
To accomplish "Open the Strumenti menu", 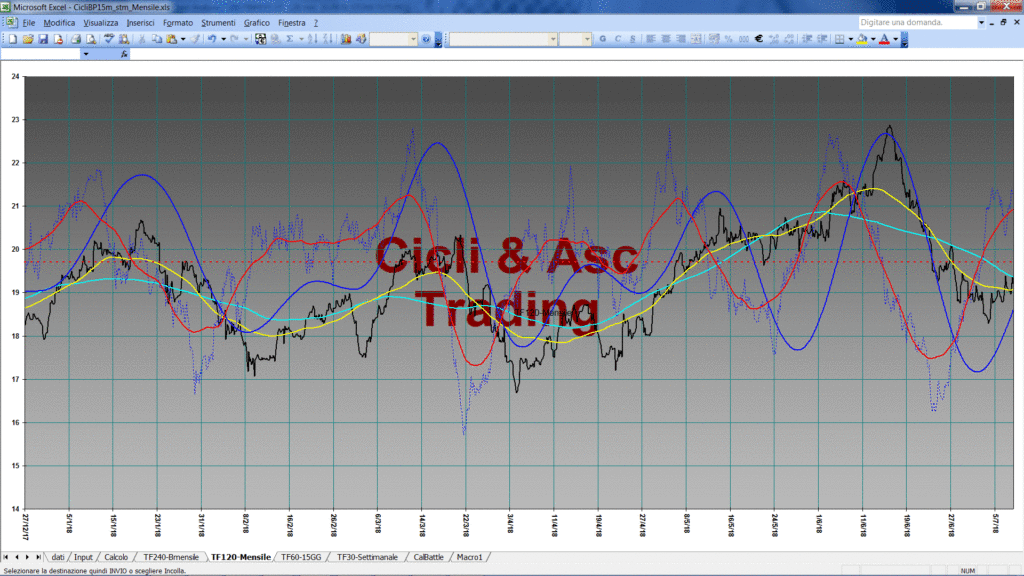I will pyautogui.click(x=218, y=23).
